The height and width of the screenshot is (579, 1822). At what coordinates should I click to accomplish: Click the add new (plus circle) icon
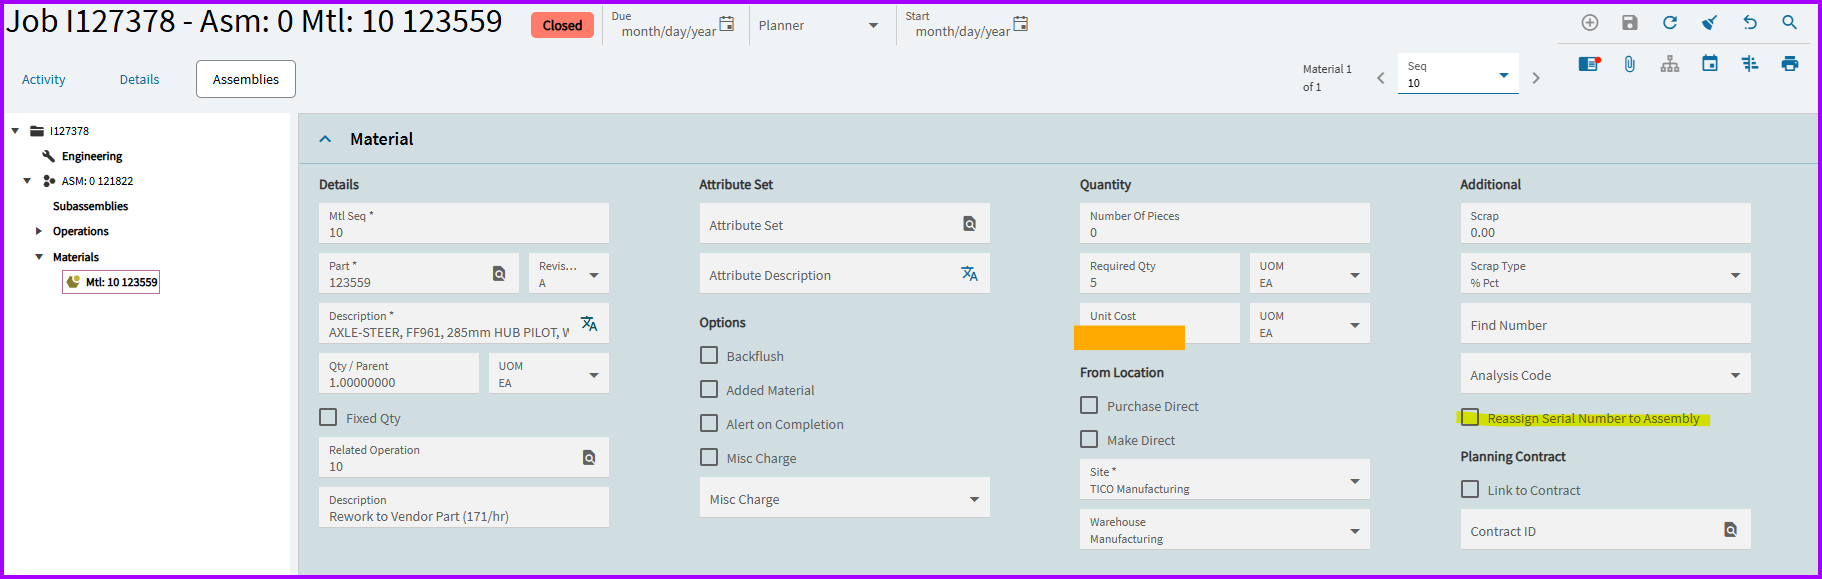(x=1590, y=23)
